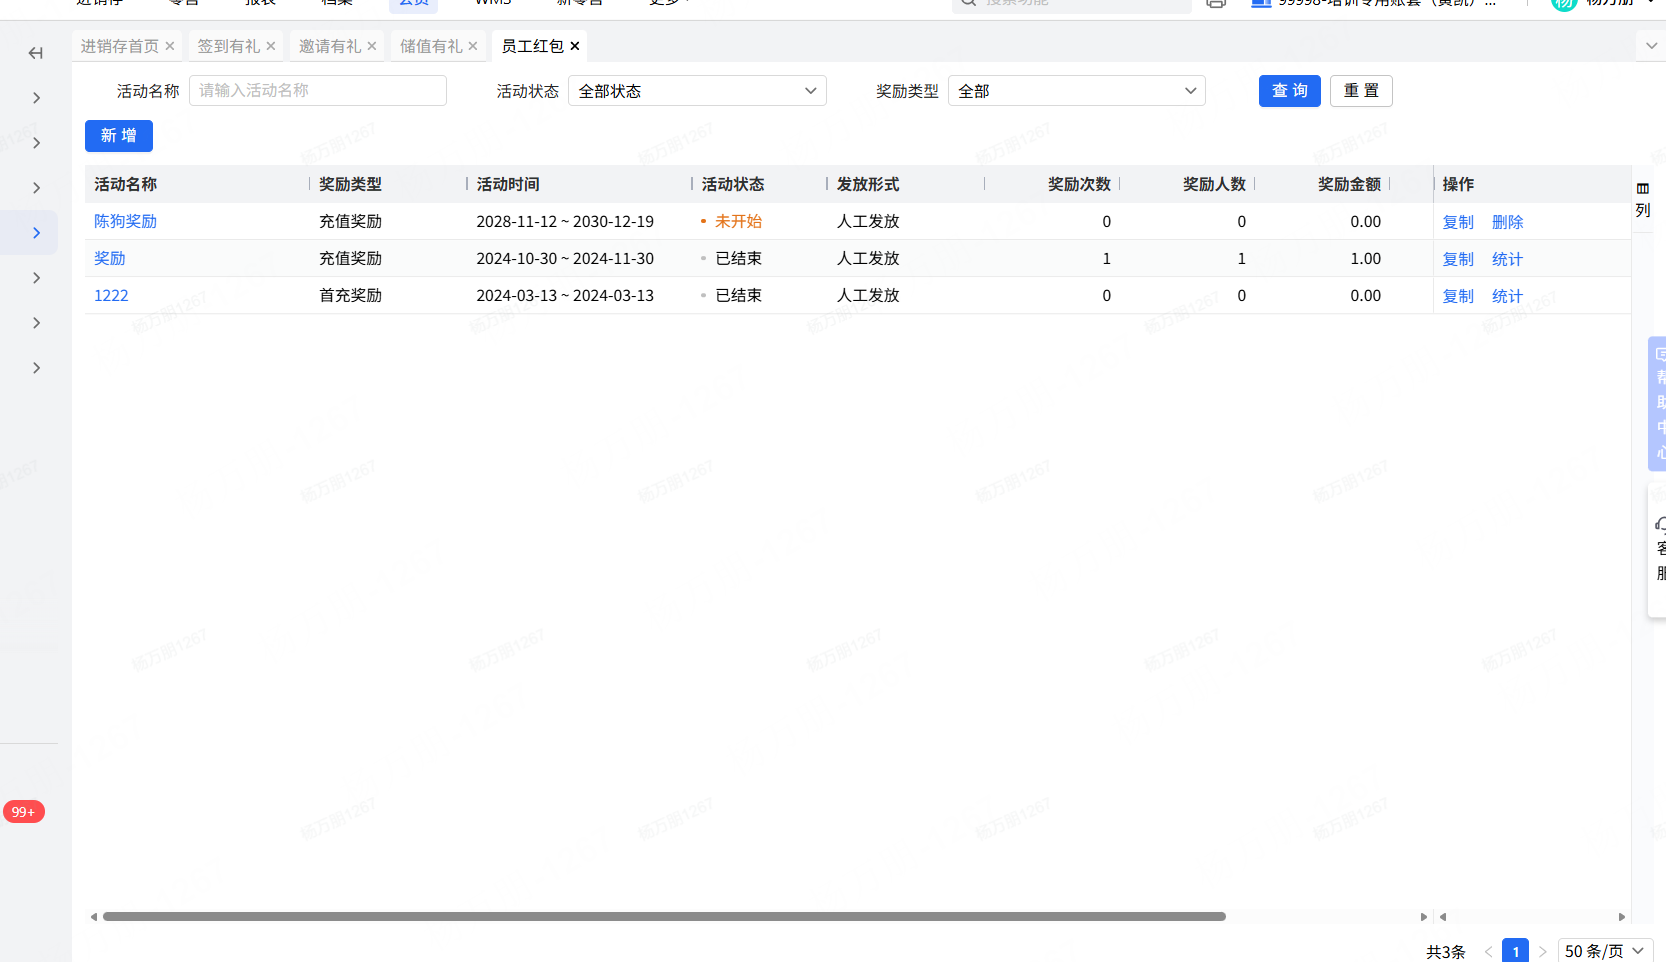Click the 首充奖励 cell in the 1222 row
The image size is (1666, 962).
(351, 296)
